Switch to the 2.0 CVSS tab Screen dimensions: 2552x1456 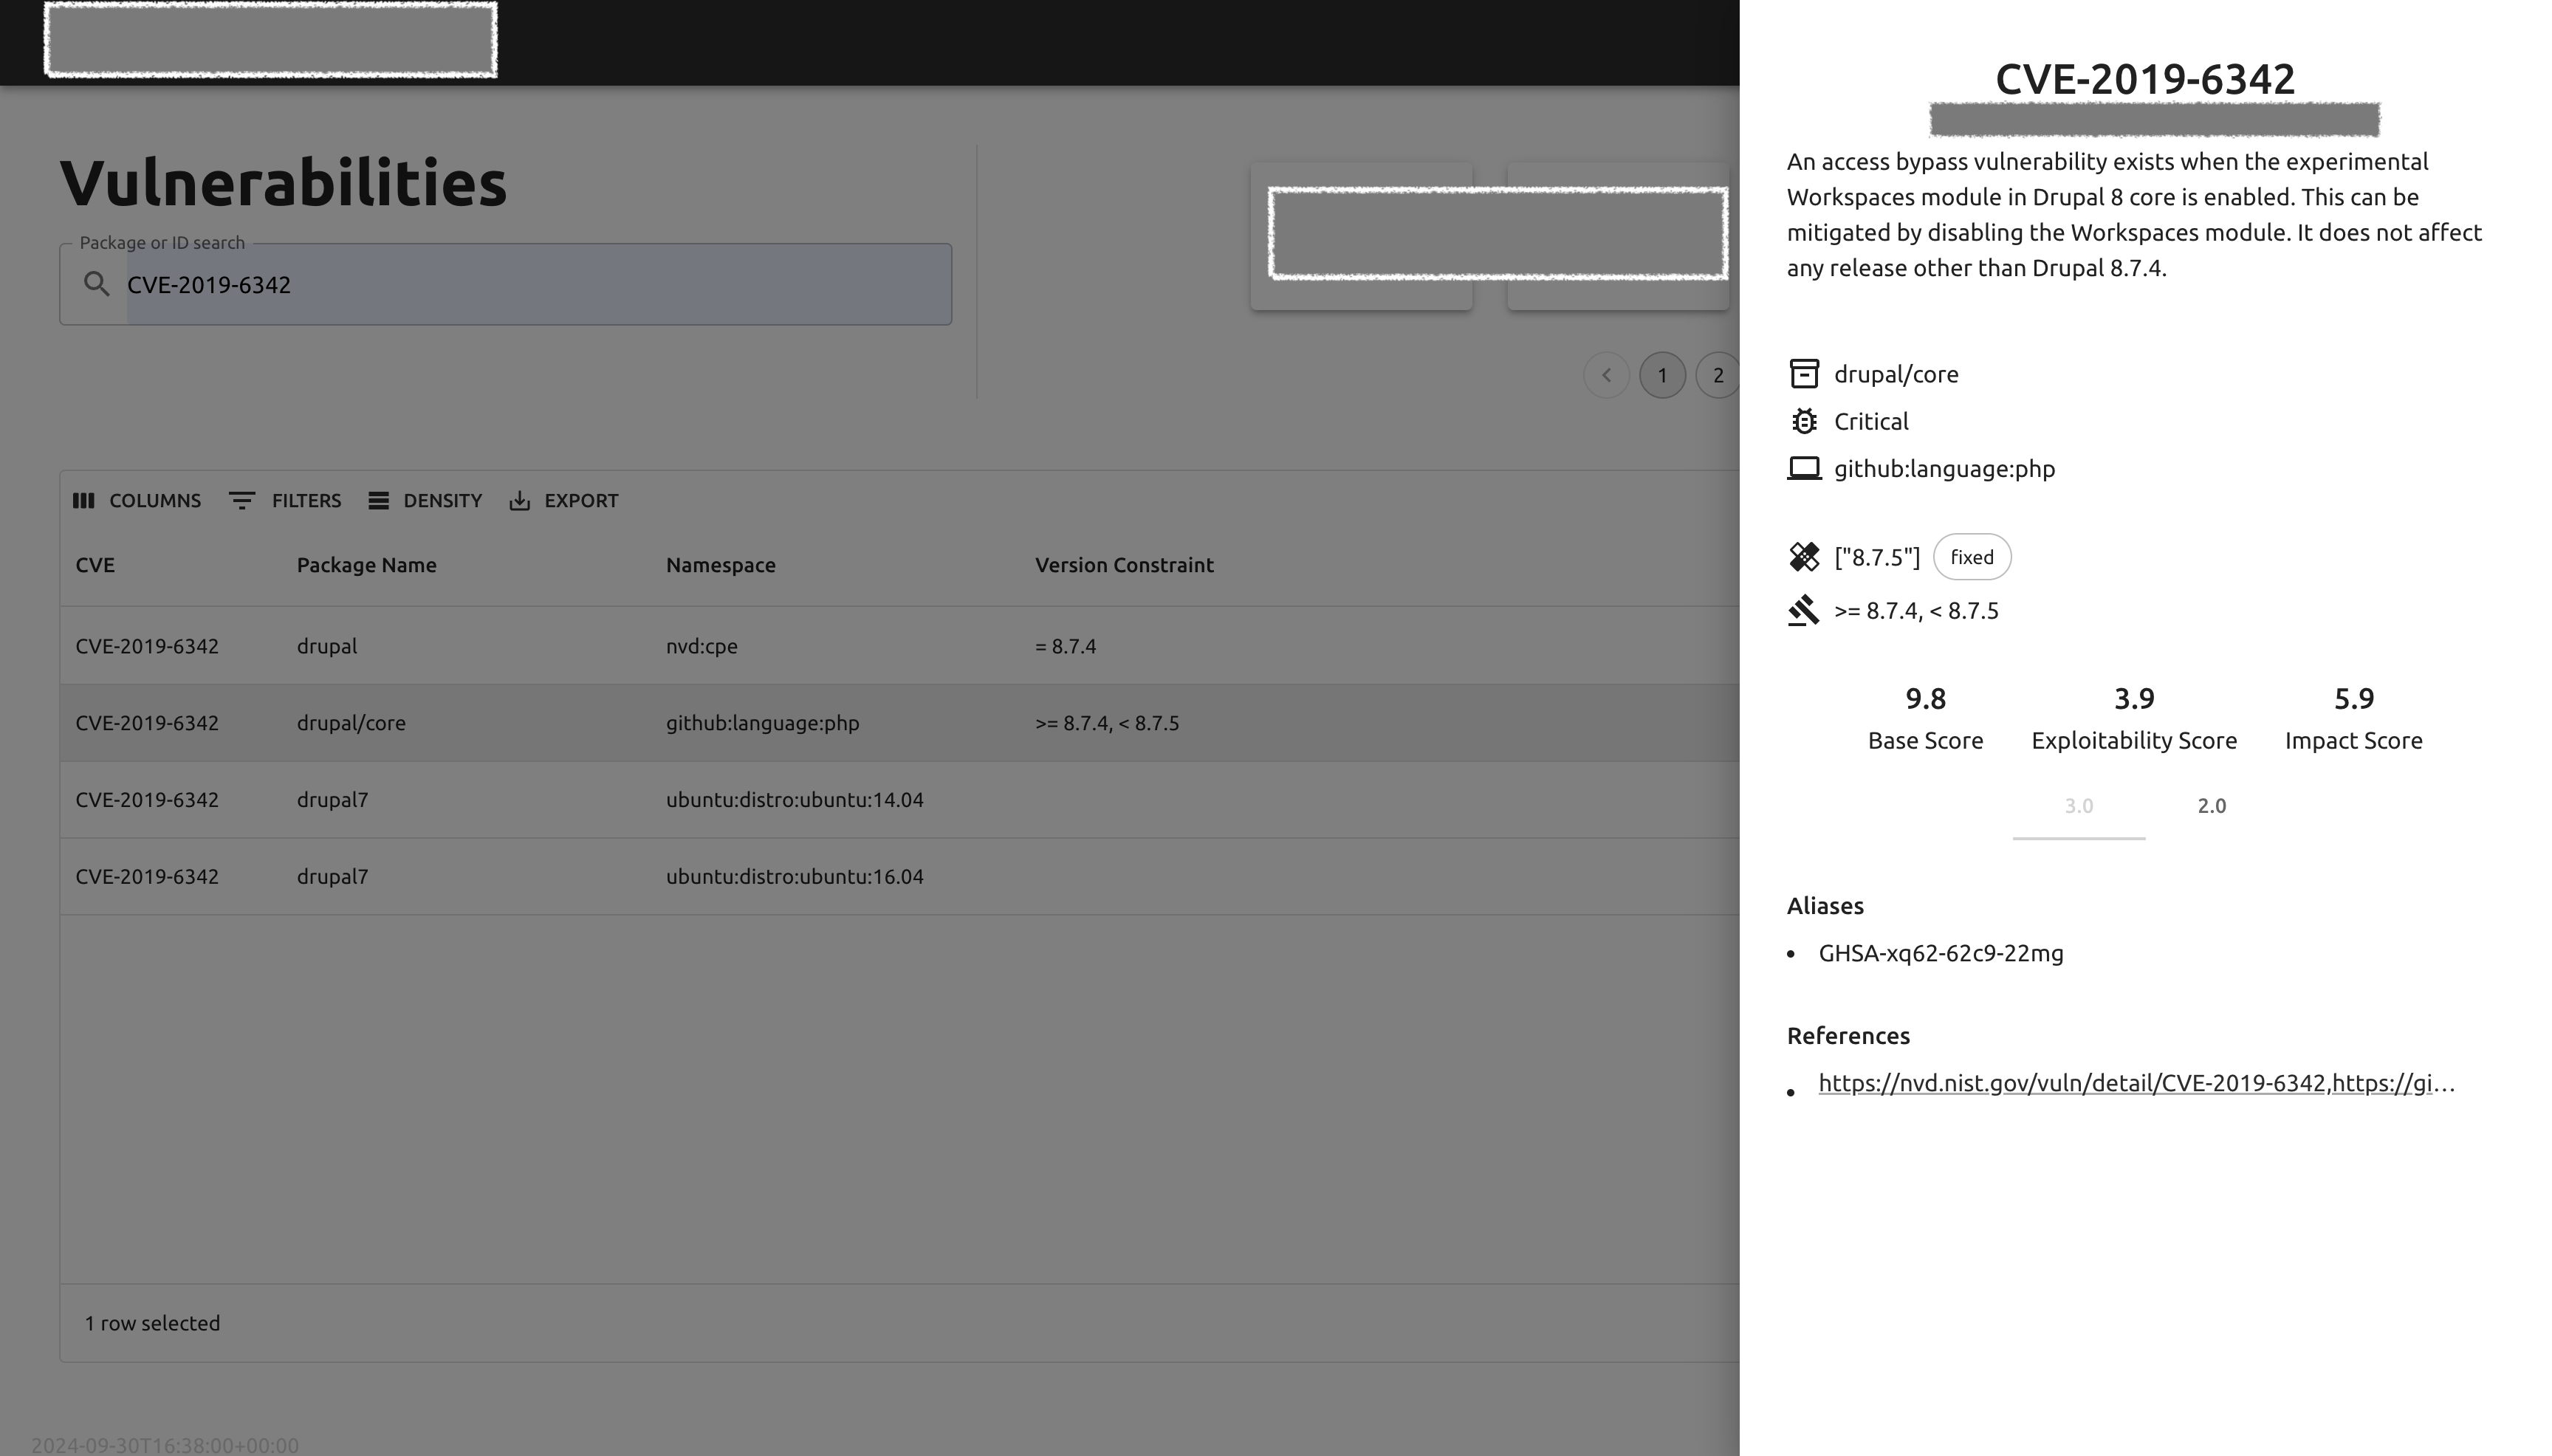(2211, 806)
